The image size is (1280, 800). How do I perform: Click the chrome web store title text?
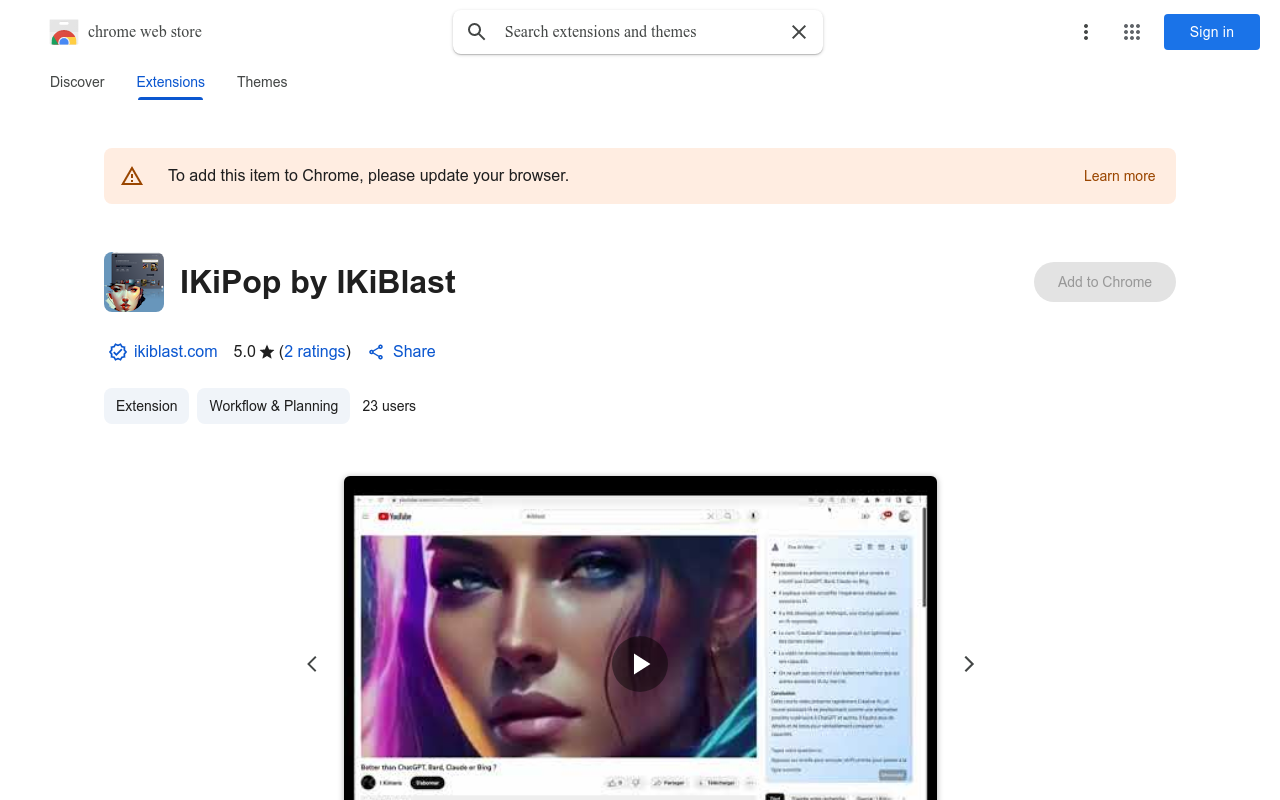(x=145, y=32)
